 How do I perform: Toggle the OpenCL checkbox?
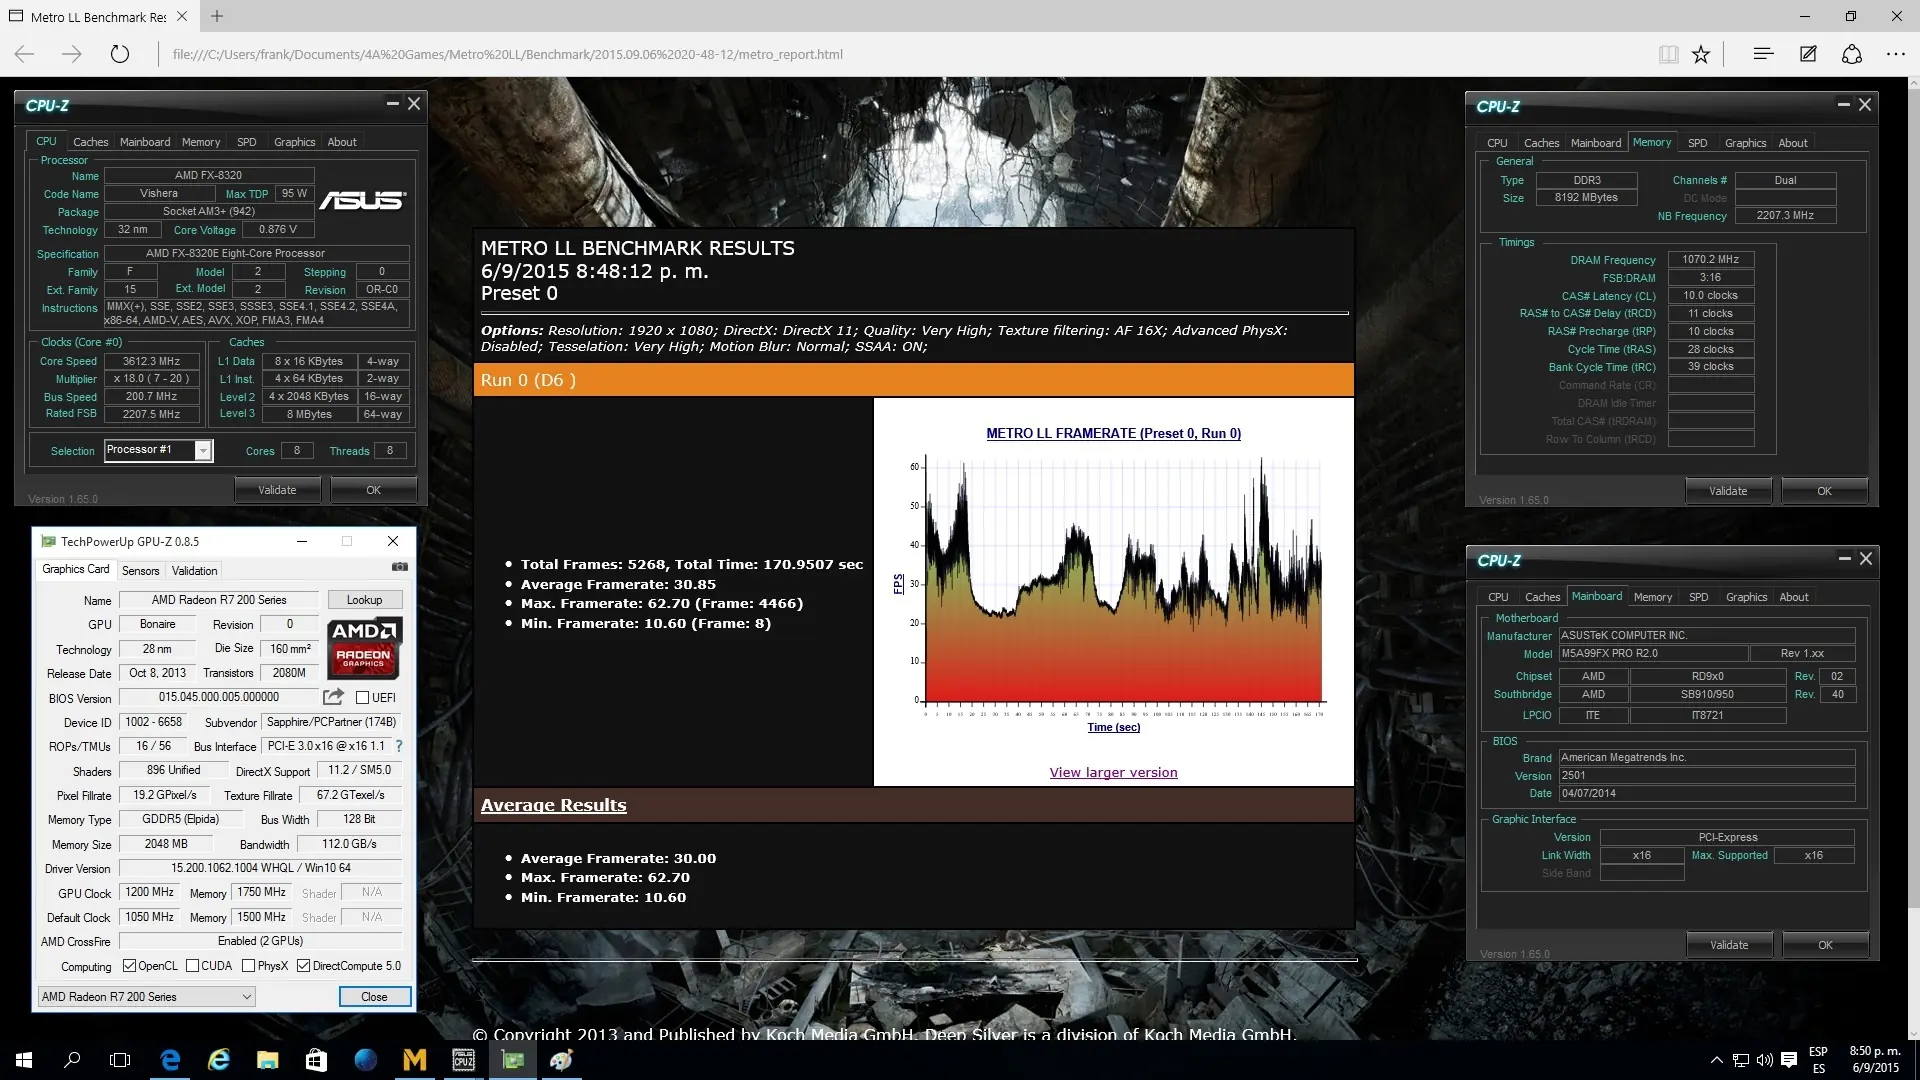129,966
